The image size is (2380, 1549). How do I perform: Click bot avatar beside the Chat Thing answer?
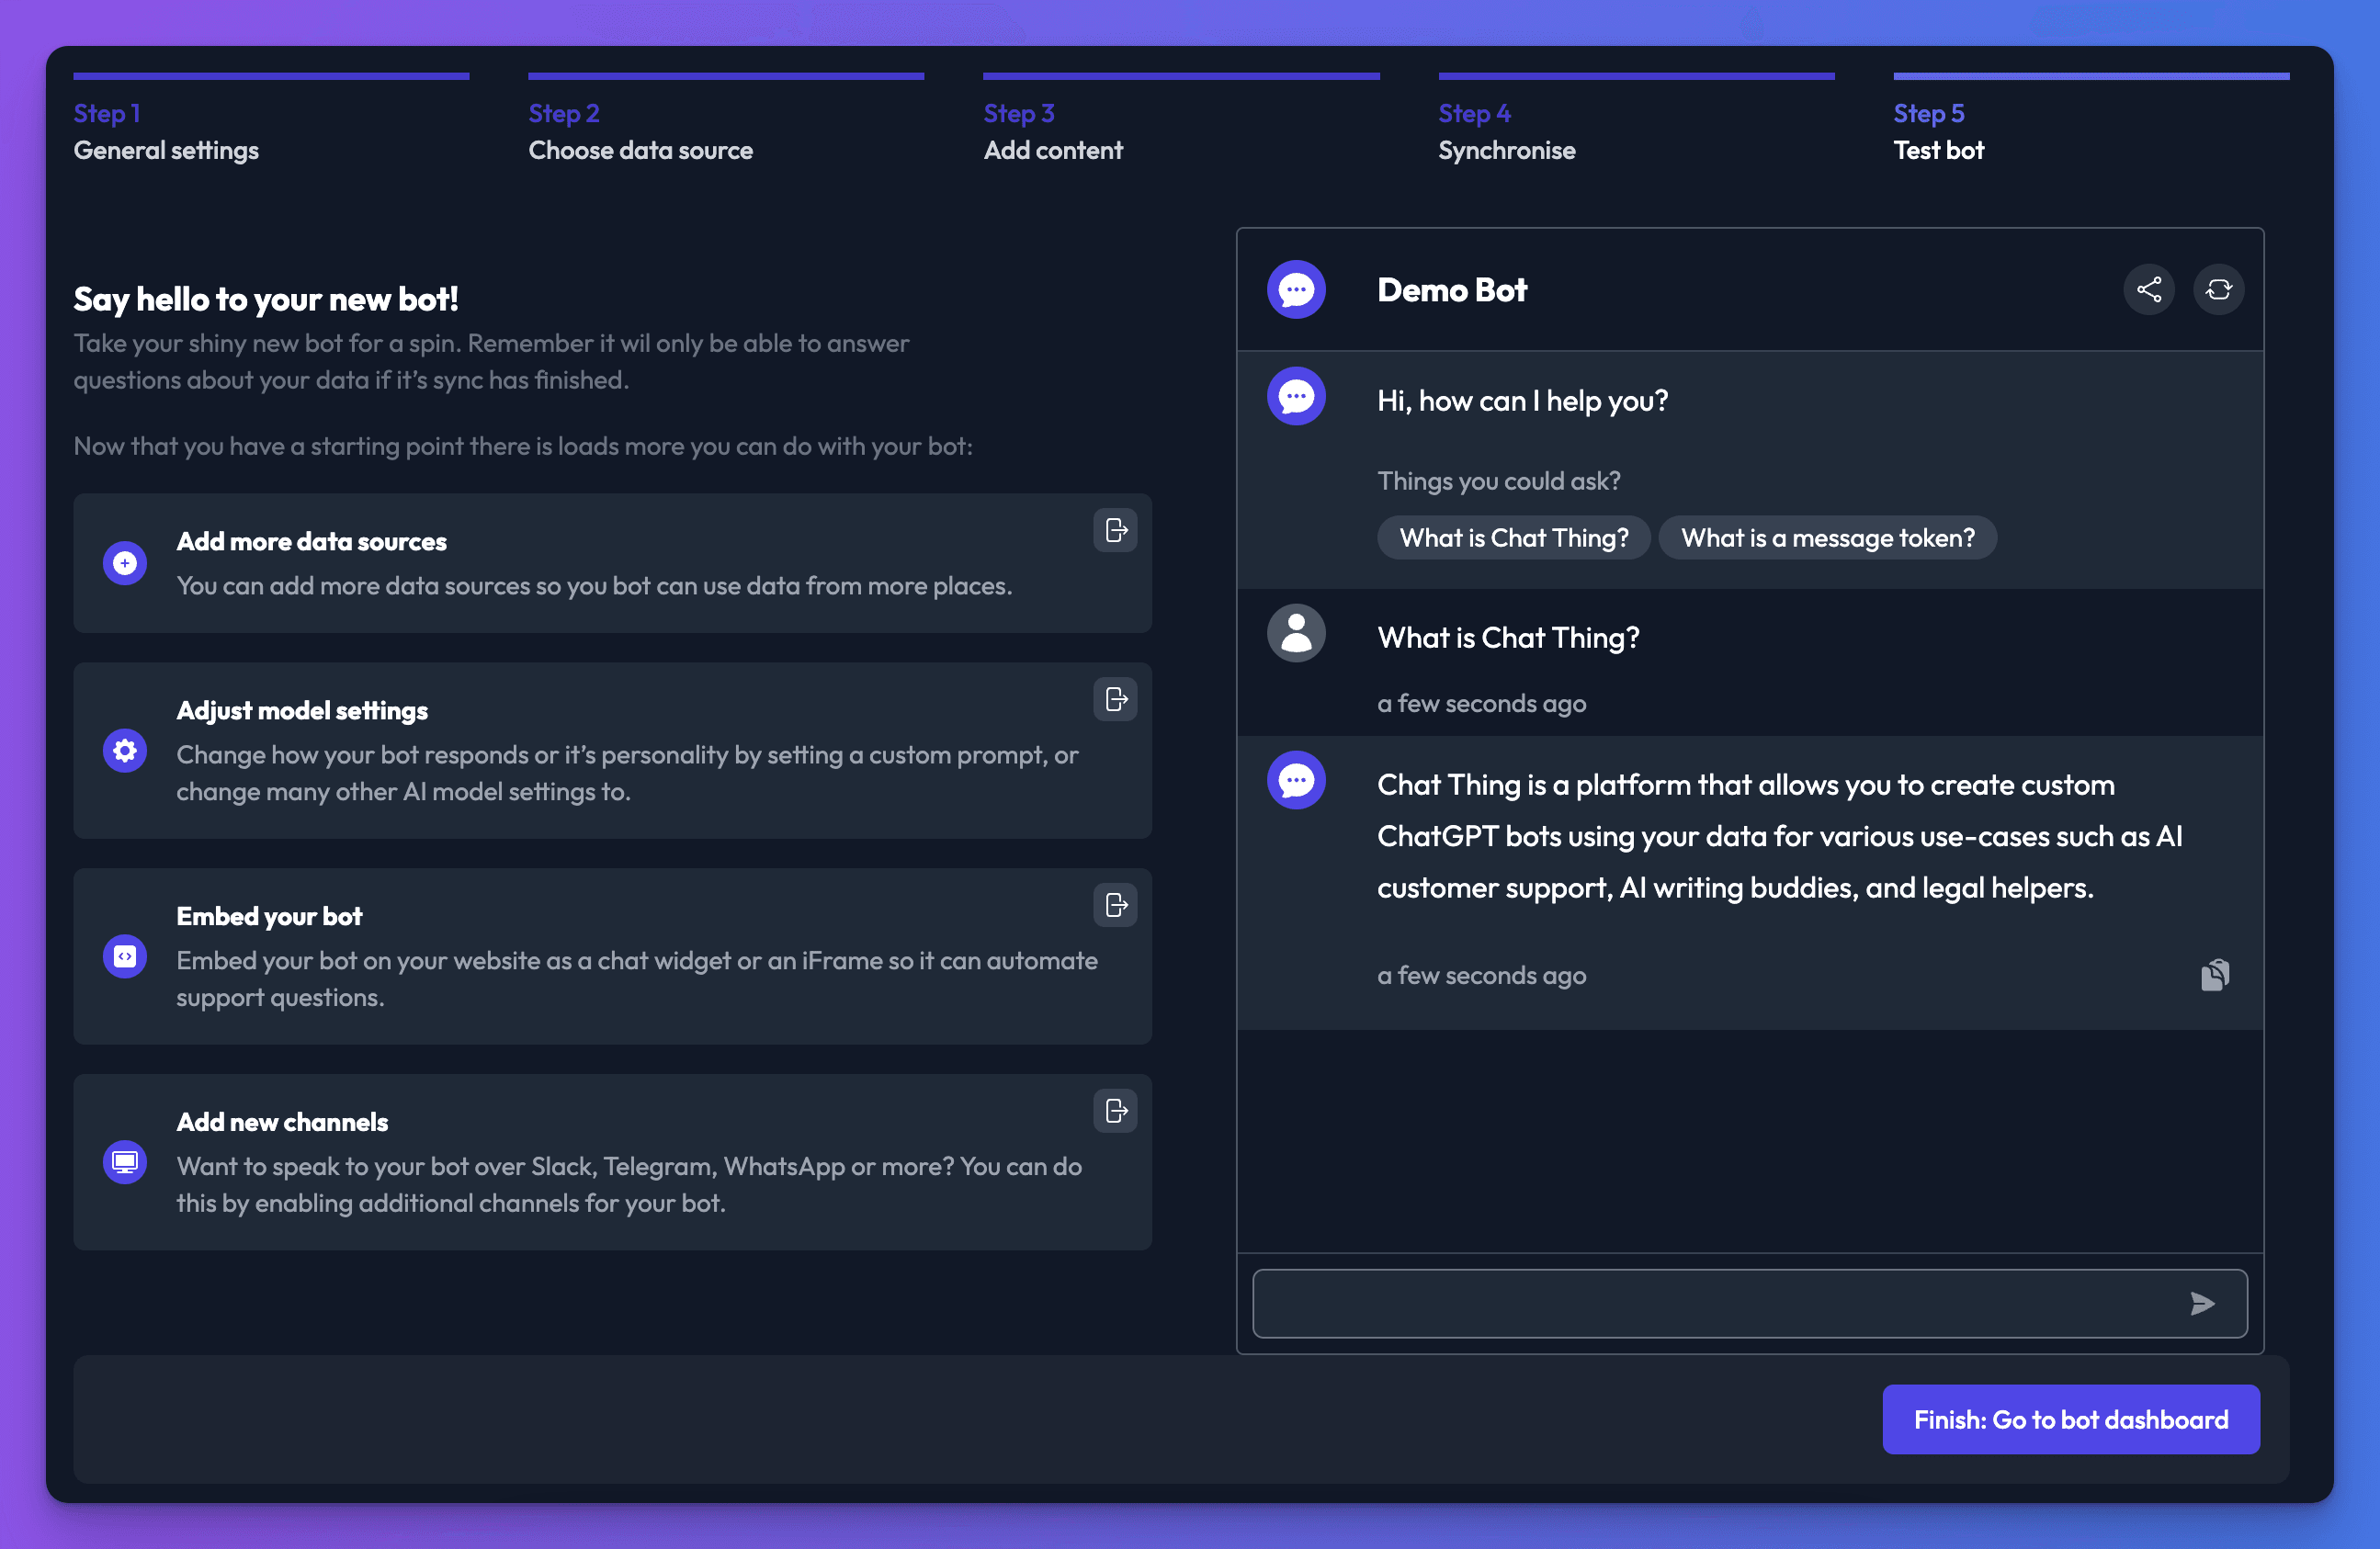click(1296, 780)
